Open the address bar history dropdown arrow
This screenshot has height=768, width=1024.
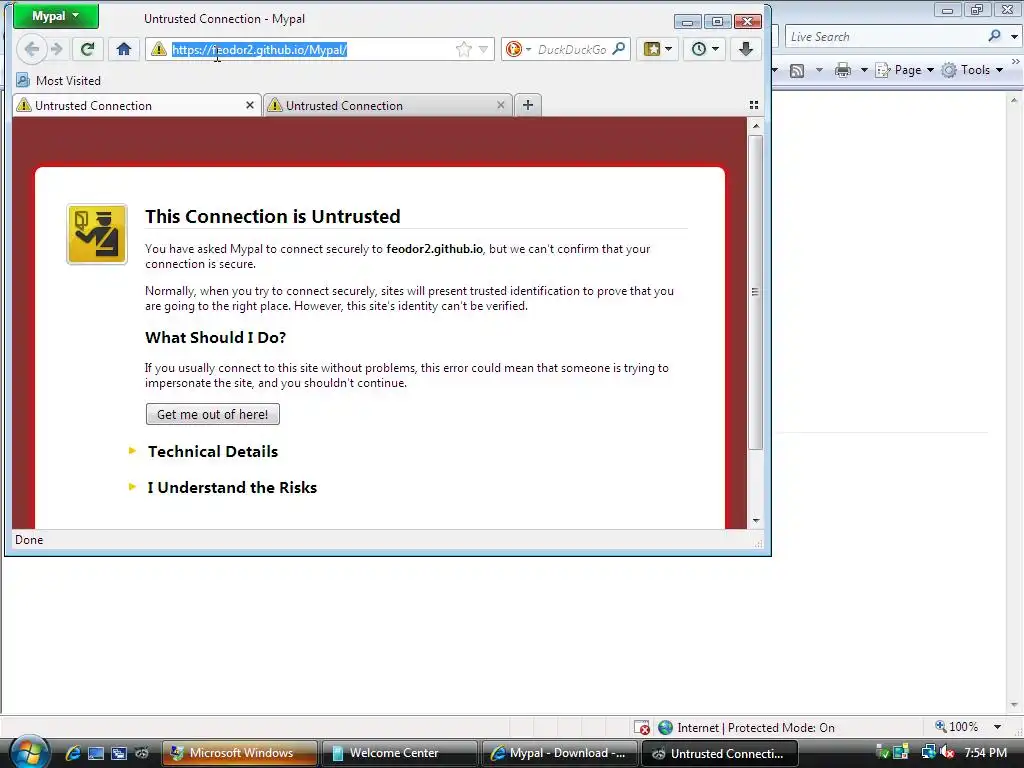[483, 49]
